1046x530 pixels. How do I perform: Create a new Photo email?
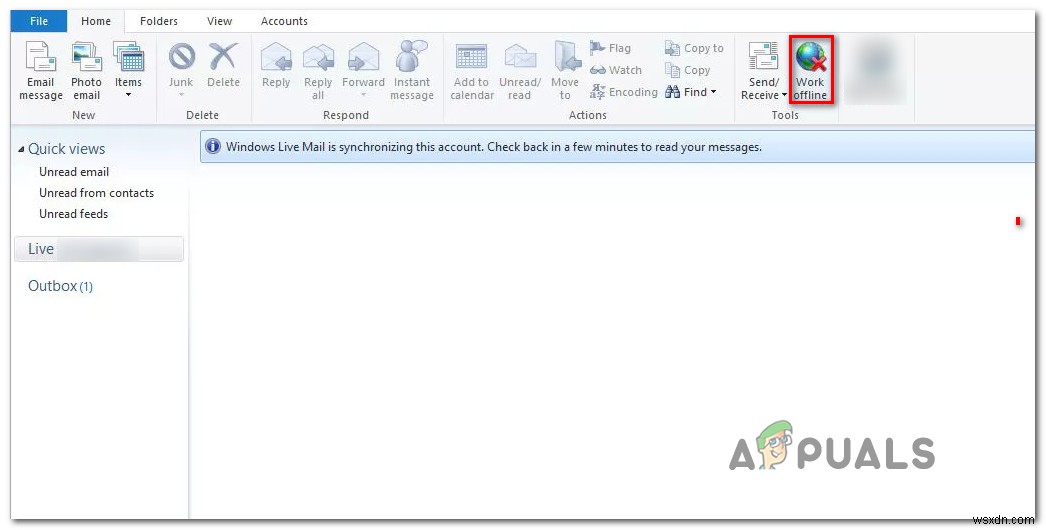pos(87,71)
